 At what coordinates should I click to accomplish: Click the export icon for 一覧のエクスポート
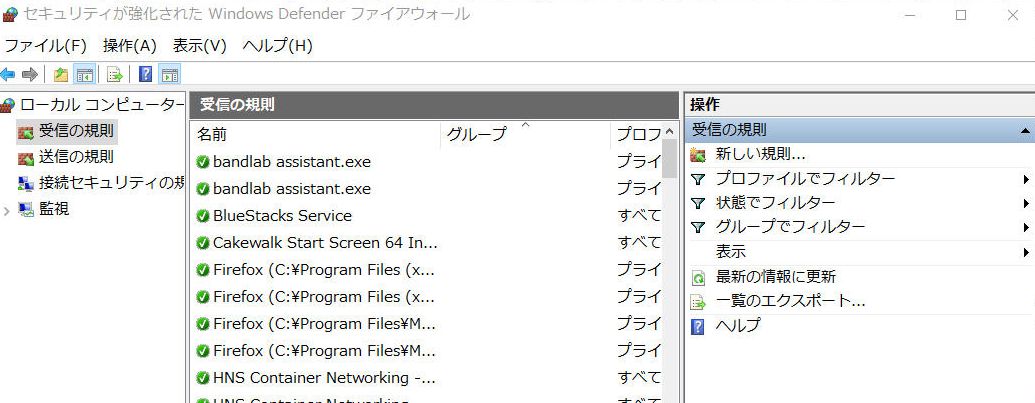[698, 303]
